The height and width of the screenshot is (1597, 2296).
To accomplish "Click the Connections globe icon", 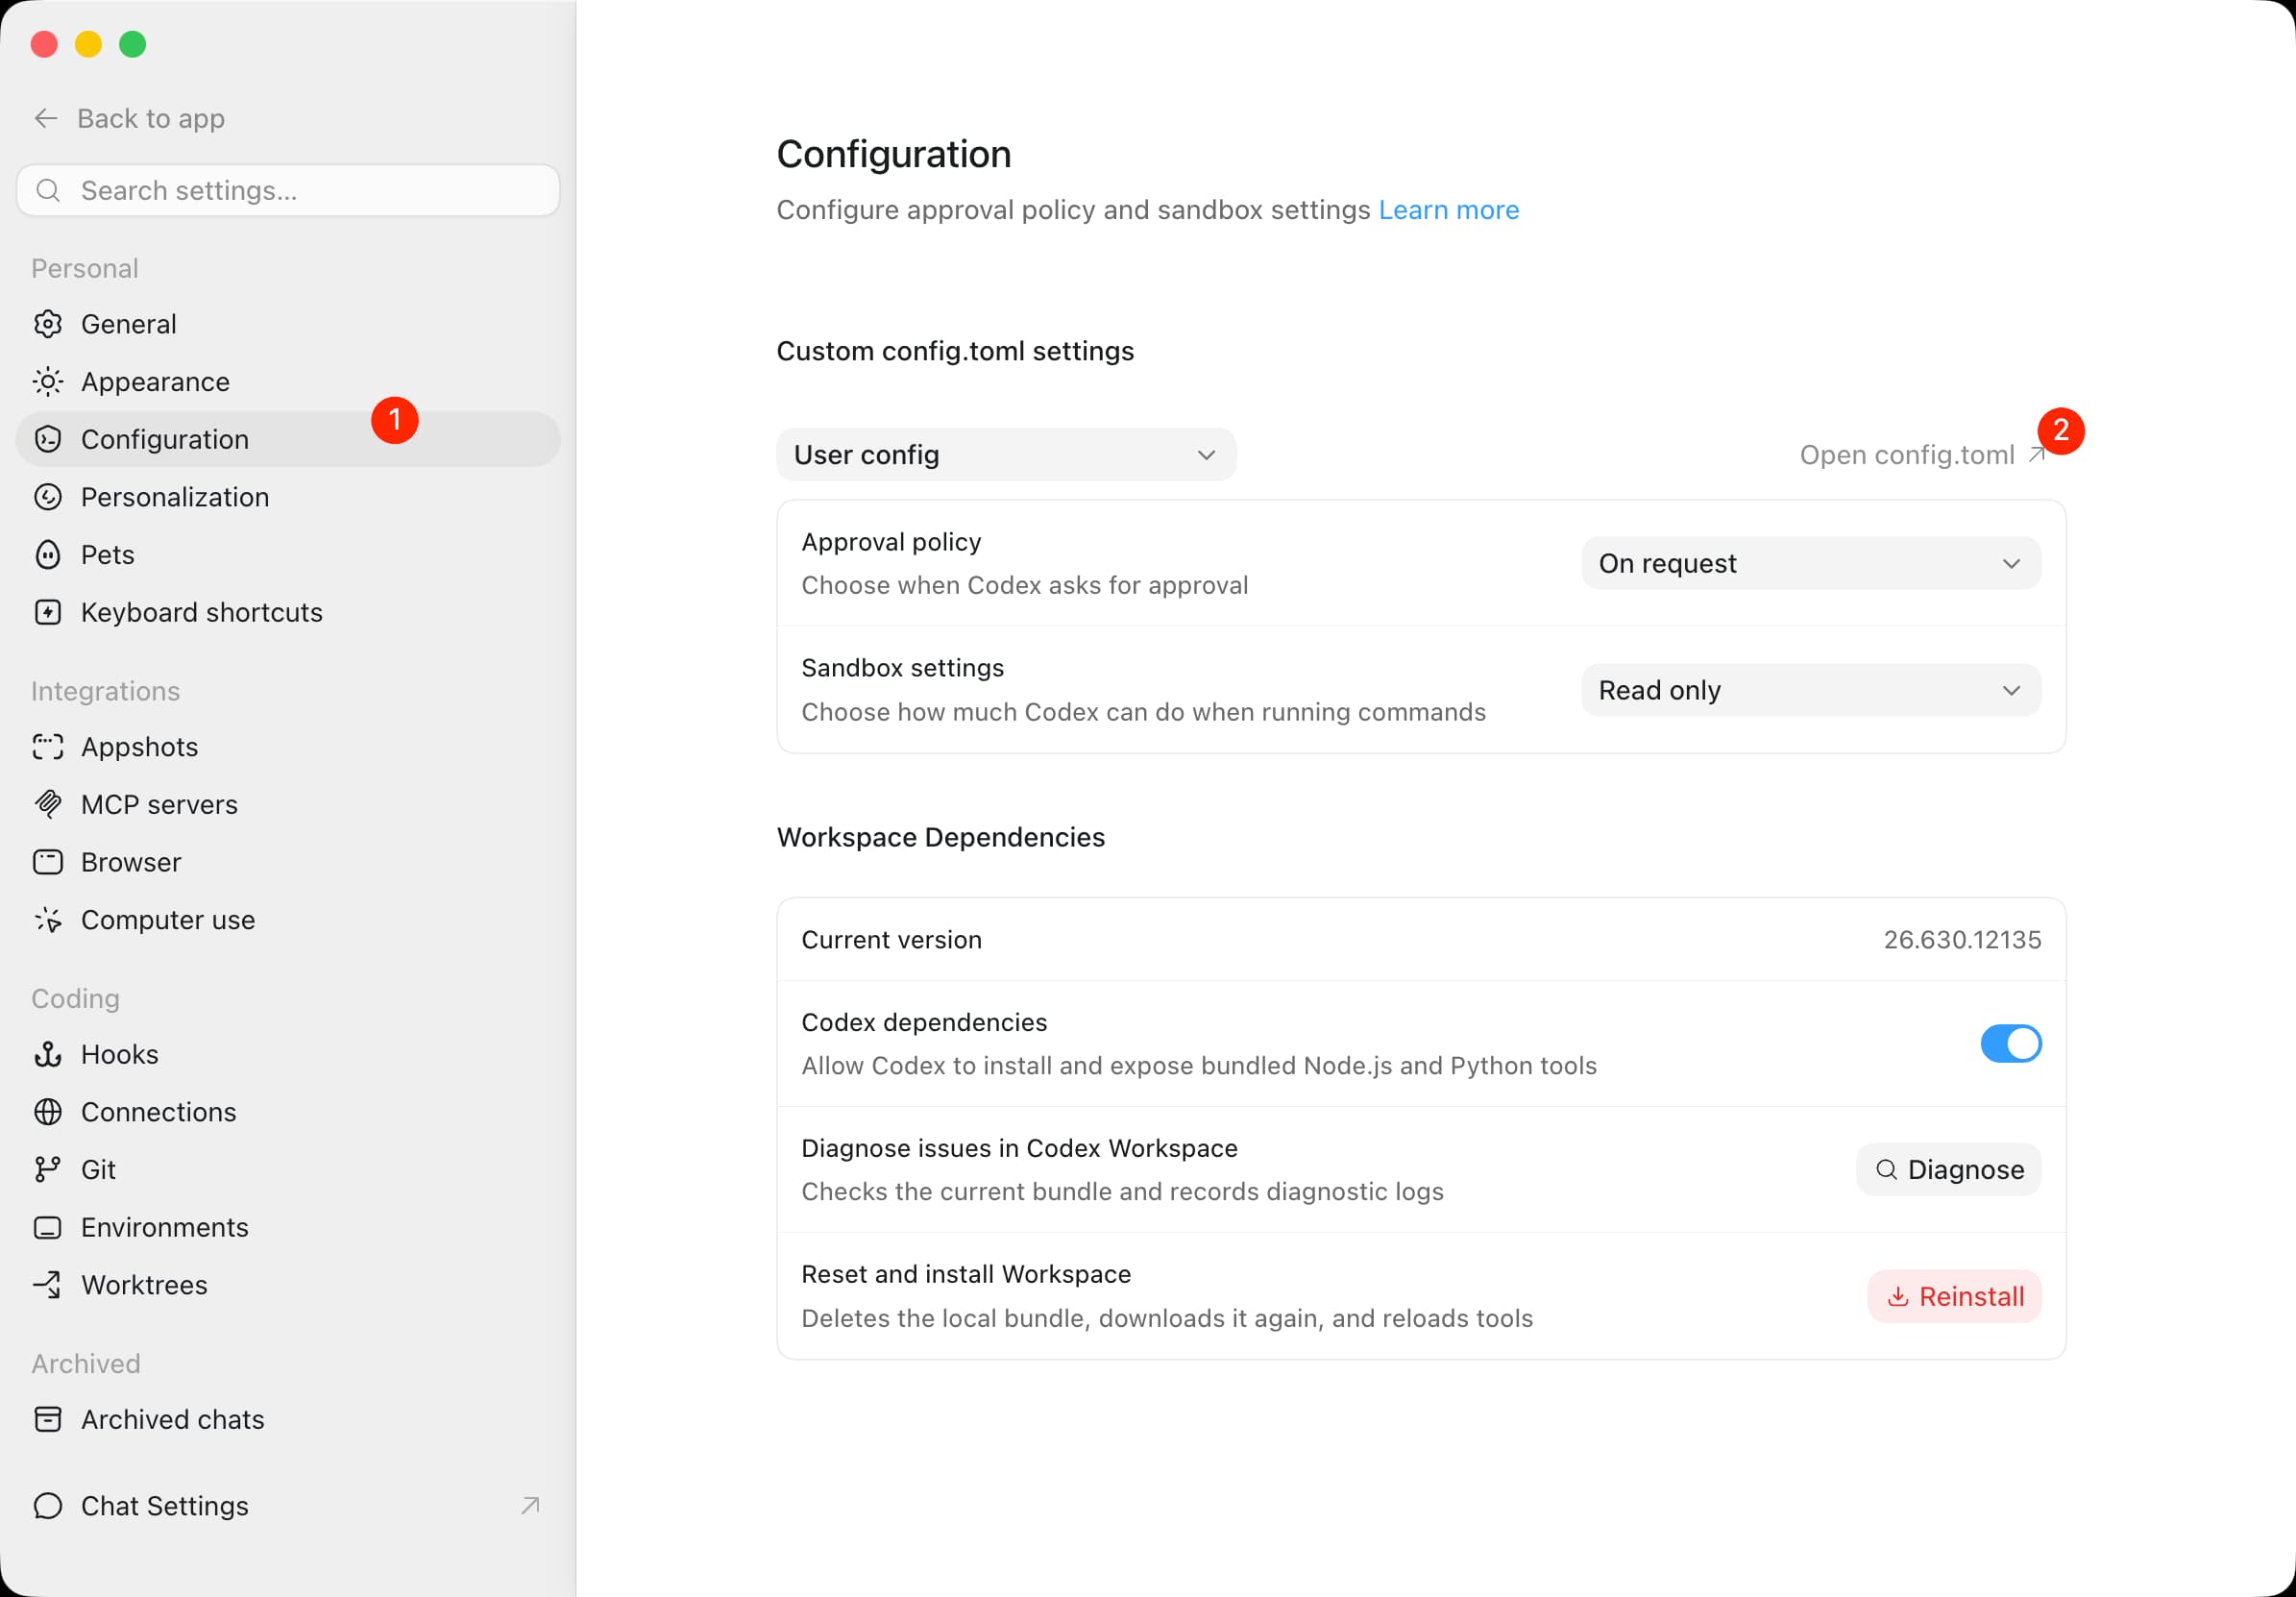I will pos(48,1112).
